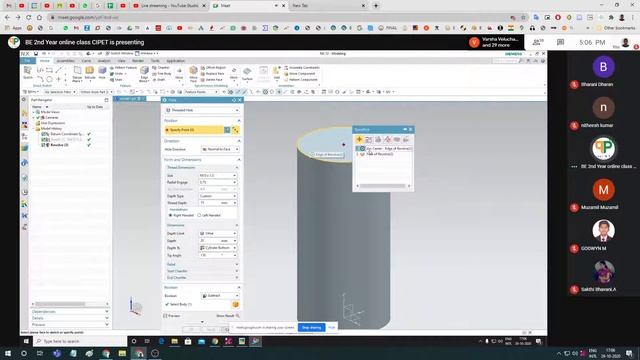Viewport: 640px width, 360px height.
Task: Open the thread Size dropdown
Action: click(218, 176)
